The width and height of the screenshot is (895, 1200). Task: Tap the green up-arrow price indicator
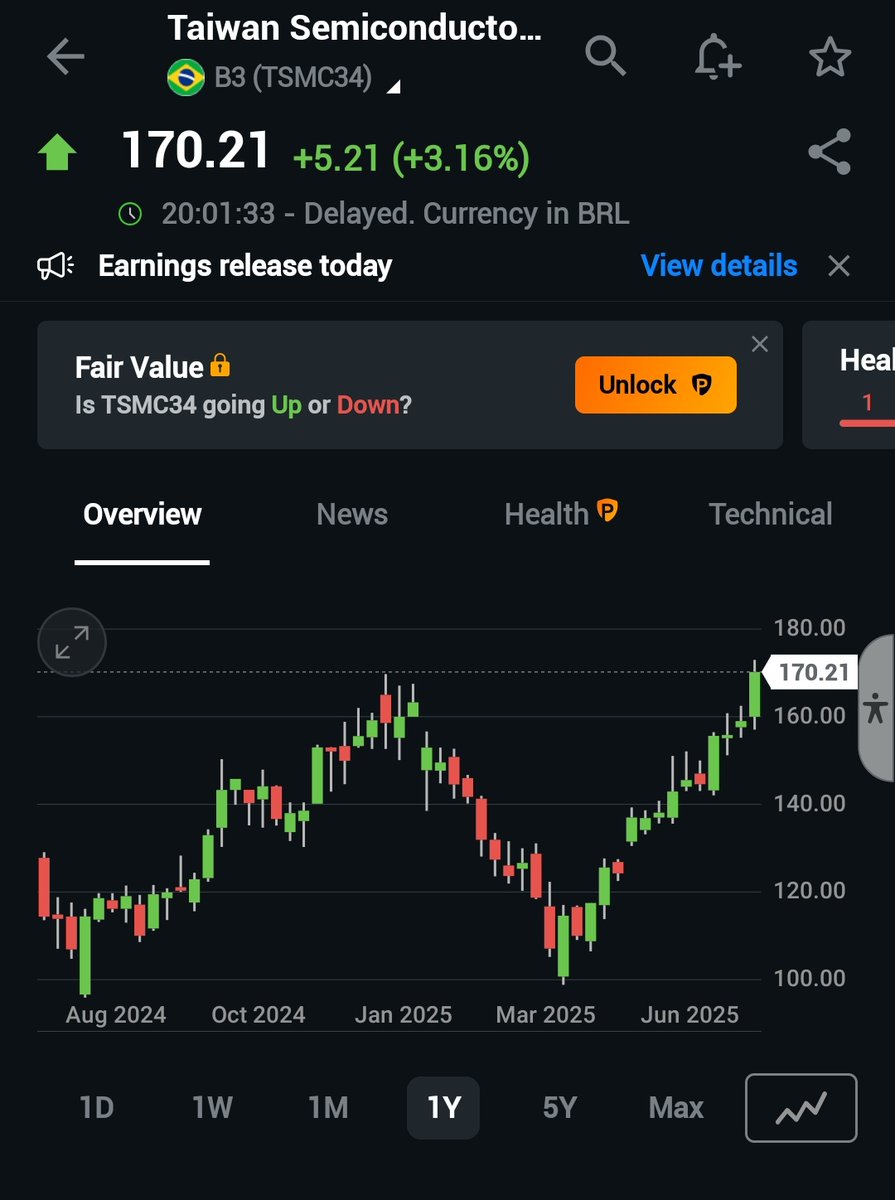click(57, 152)
